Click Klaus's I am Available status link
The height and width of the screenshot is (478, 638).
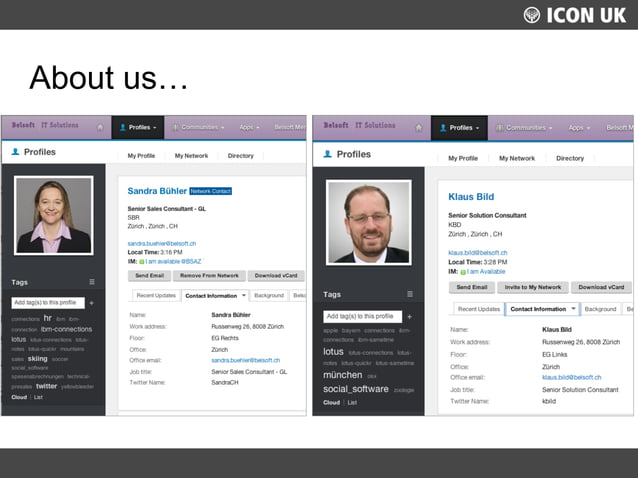point(486,271)
